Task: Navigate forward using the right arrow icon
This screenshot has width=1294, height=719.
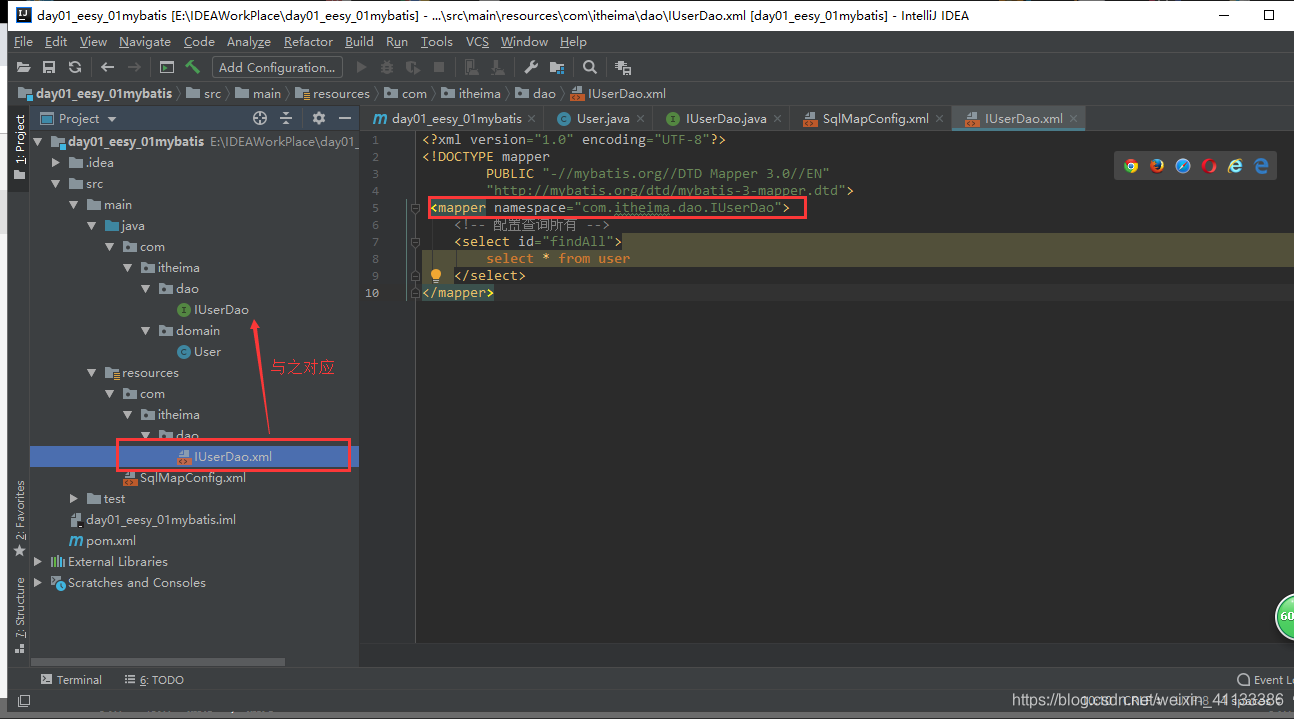Action: [x=134, y=67]
